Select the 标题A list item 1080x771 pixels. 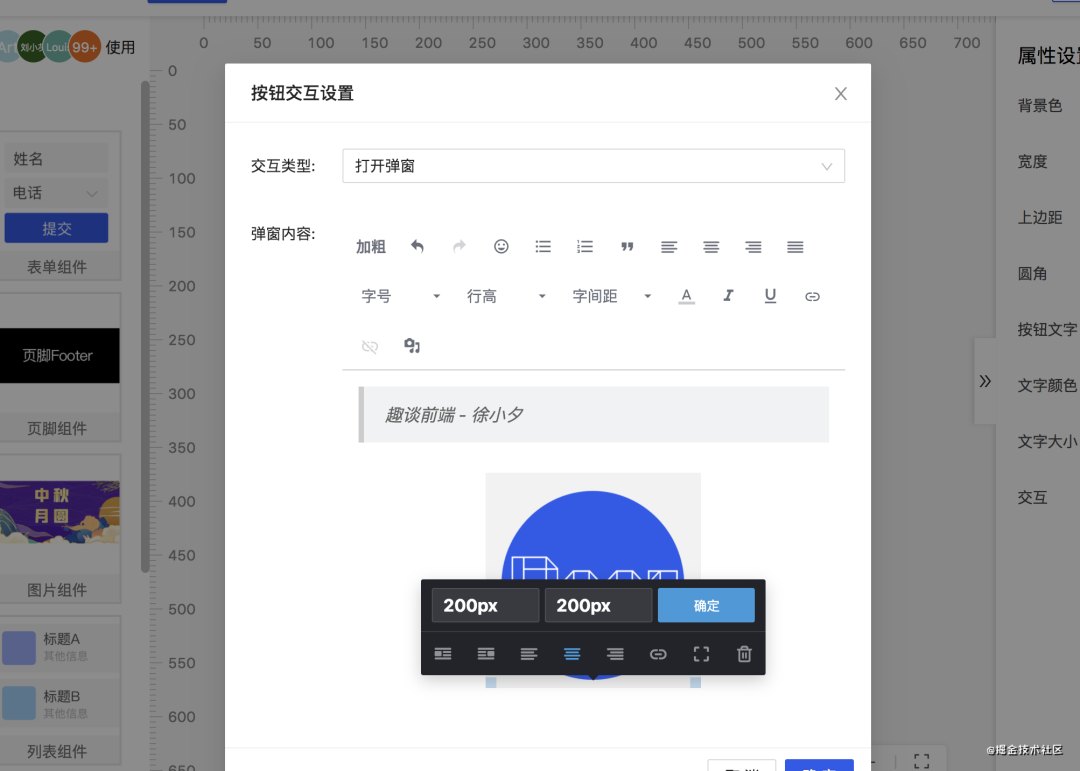coord(61,647)
